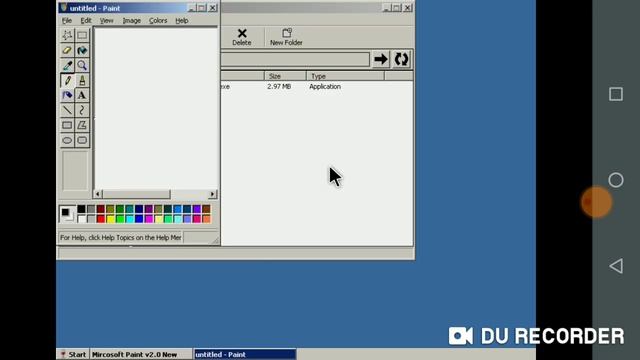
Task: Pick the magenta color swatch
Action: [x=149, y=219]
